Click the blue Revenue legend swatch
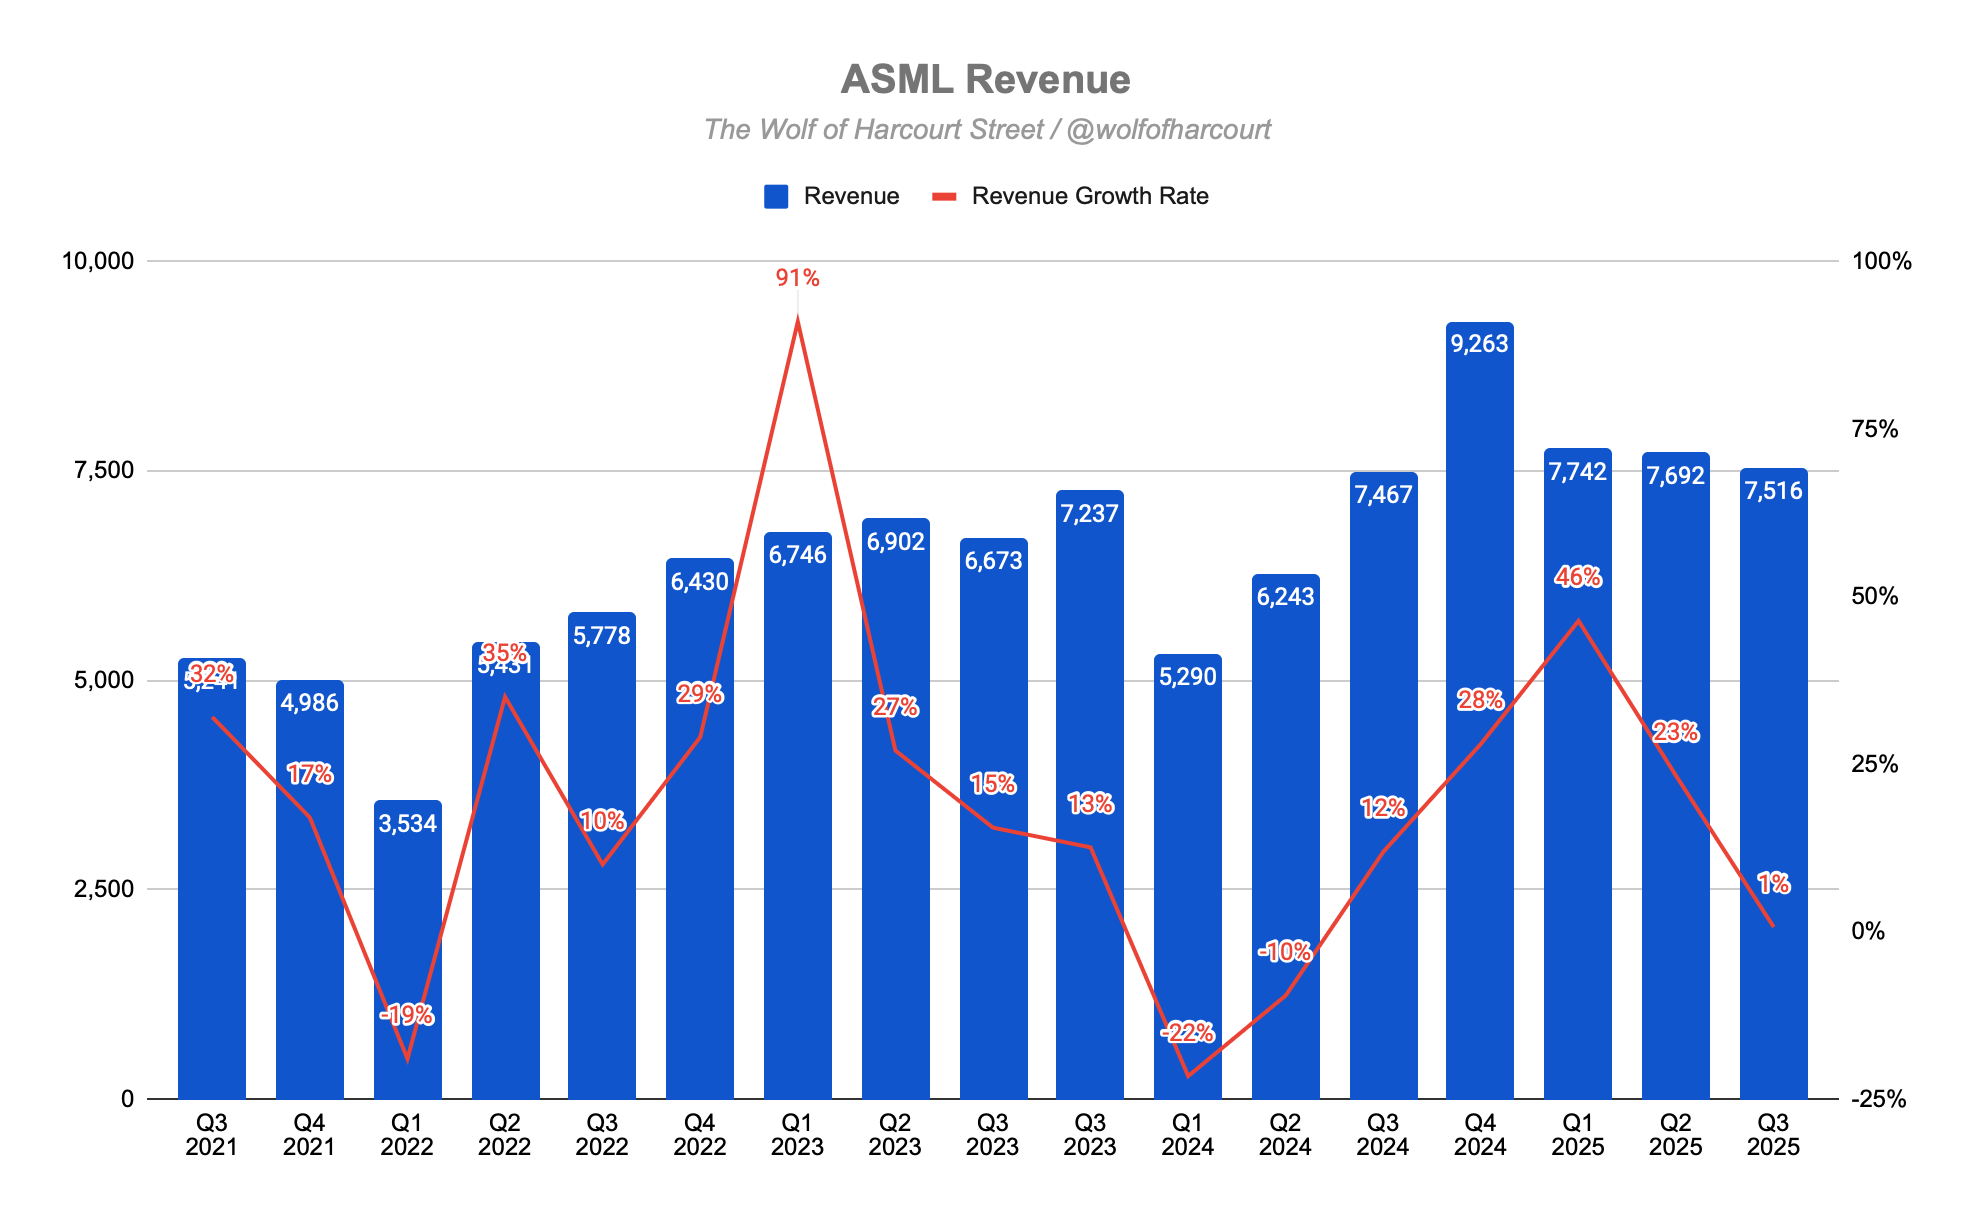The image size is (1974, 1220). point(776,196)
